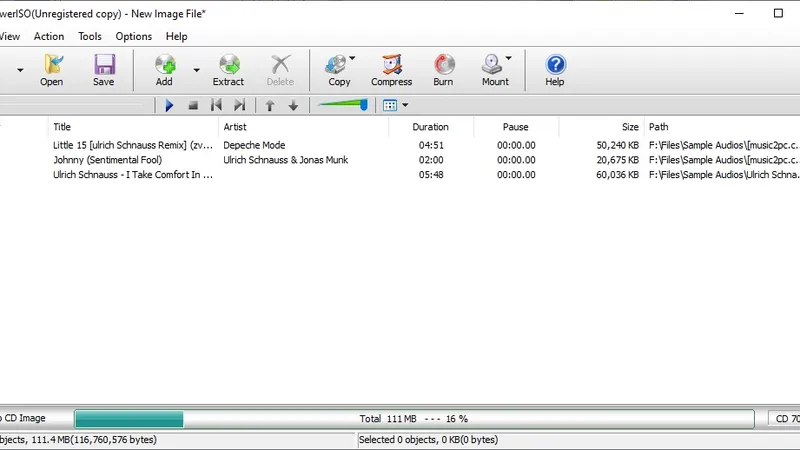Viewport: 800px width, 450px height.
Task: Open Help via blue question icon
Action: (555, 70)
